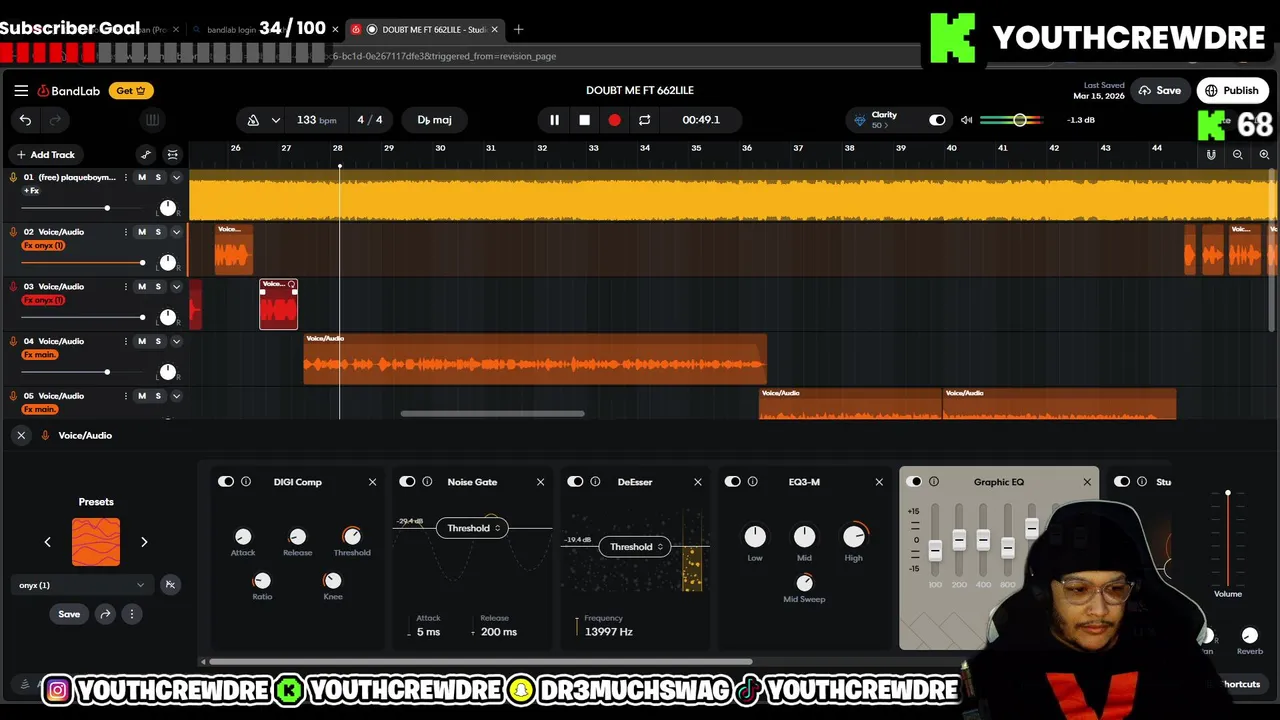Go to the next preset
The image size is (1280, 720).
[144, 542]
